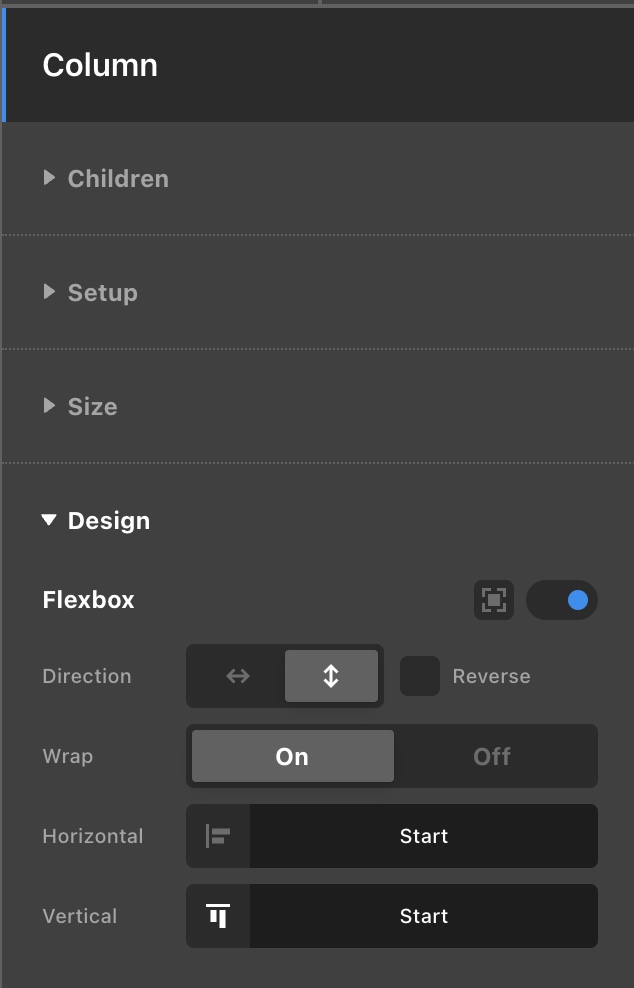Click the Horizontal align-start icon
Viewport: 634px width, 988px height.
coord(218,836)
